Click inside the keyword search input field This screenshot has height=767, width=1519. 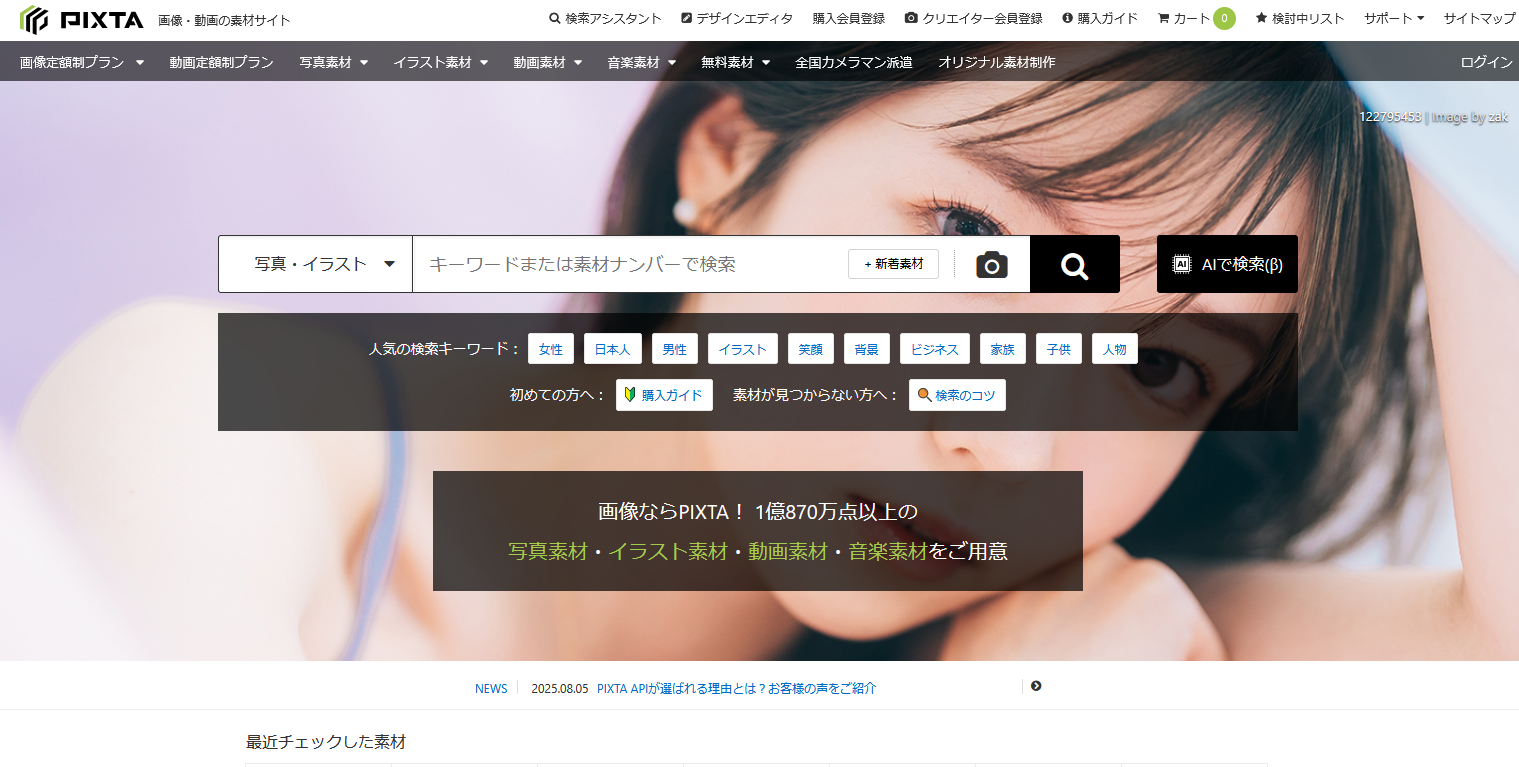[600, 264]
